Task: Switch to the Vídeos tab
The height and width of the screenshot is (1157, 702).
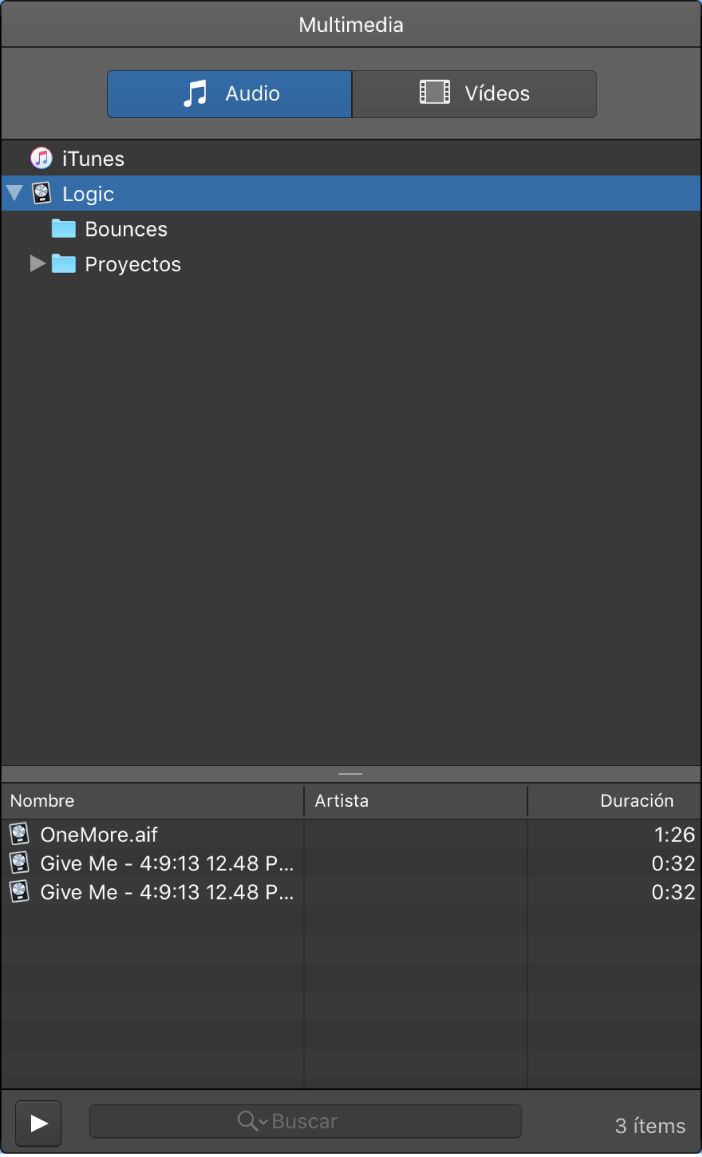Action: click(x=475, y=94)
